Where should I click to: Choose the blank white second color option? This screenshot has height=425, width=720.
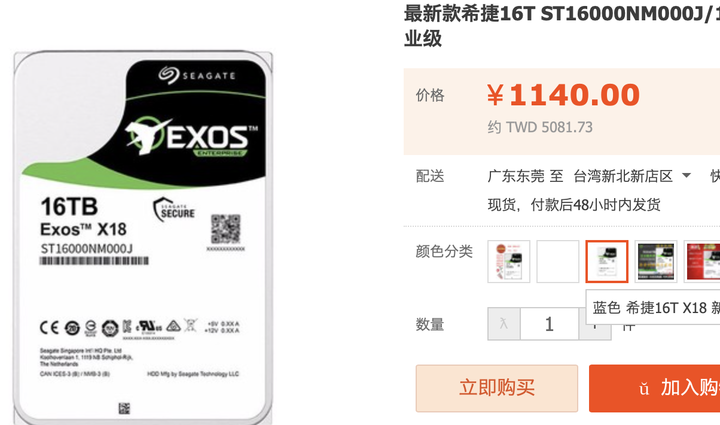pyautogui.click(x=558, y=261)
